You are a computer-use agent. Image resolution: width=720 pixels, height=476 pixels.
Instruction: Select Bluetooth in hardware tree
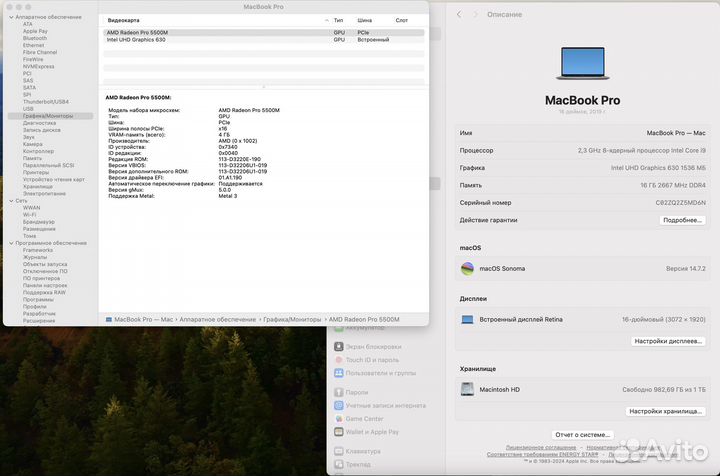tap(35, 38)
